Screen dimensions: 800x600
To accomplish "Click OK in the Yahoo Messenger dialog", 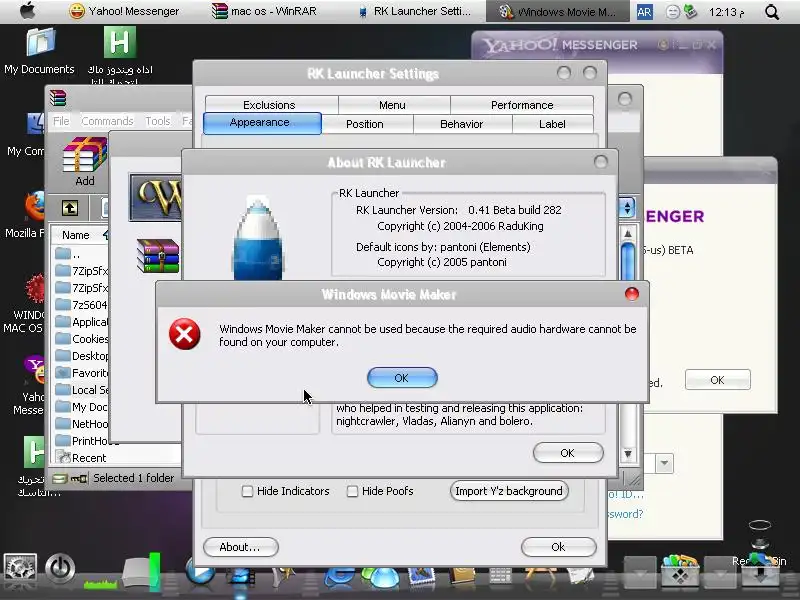I will click(717, 380).
